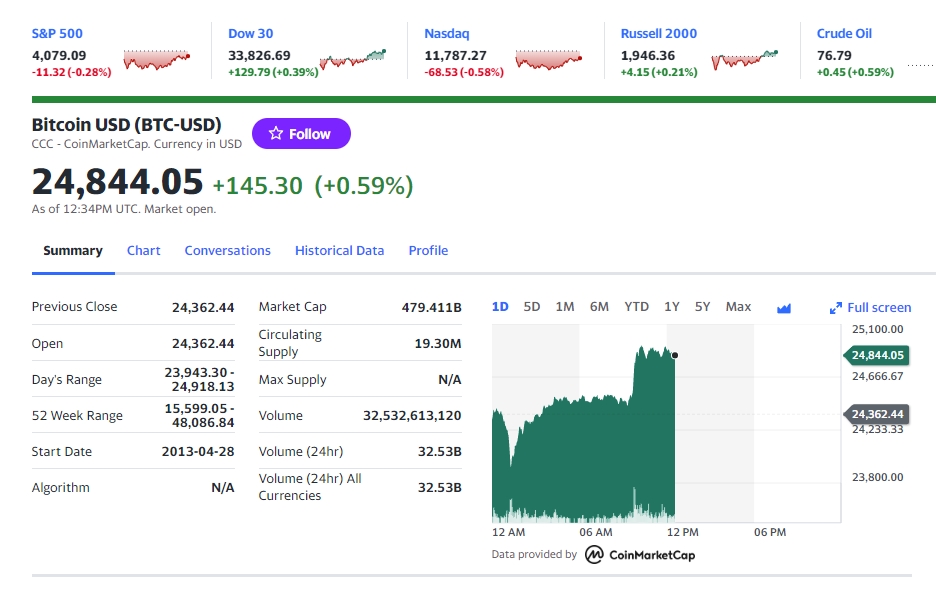This screenshot has width=936, height=605.
Task: Click the Market Cap value 479.411B
Action: click(x=432, y=307)
